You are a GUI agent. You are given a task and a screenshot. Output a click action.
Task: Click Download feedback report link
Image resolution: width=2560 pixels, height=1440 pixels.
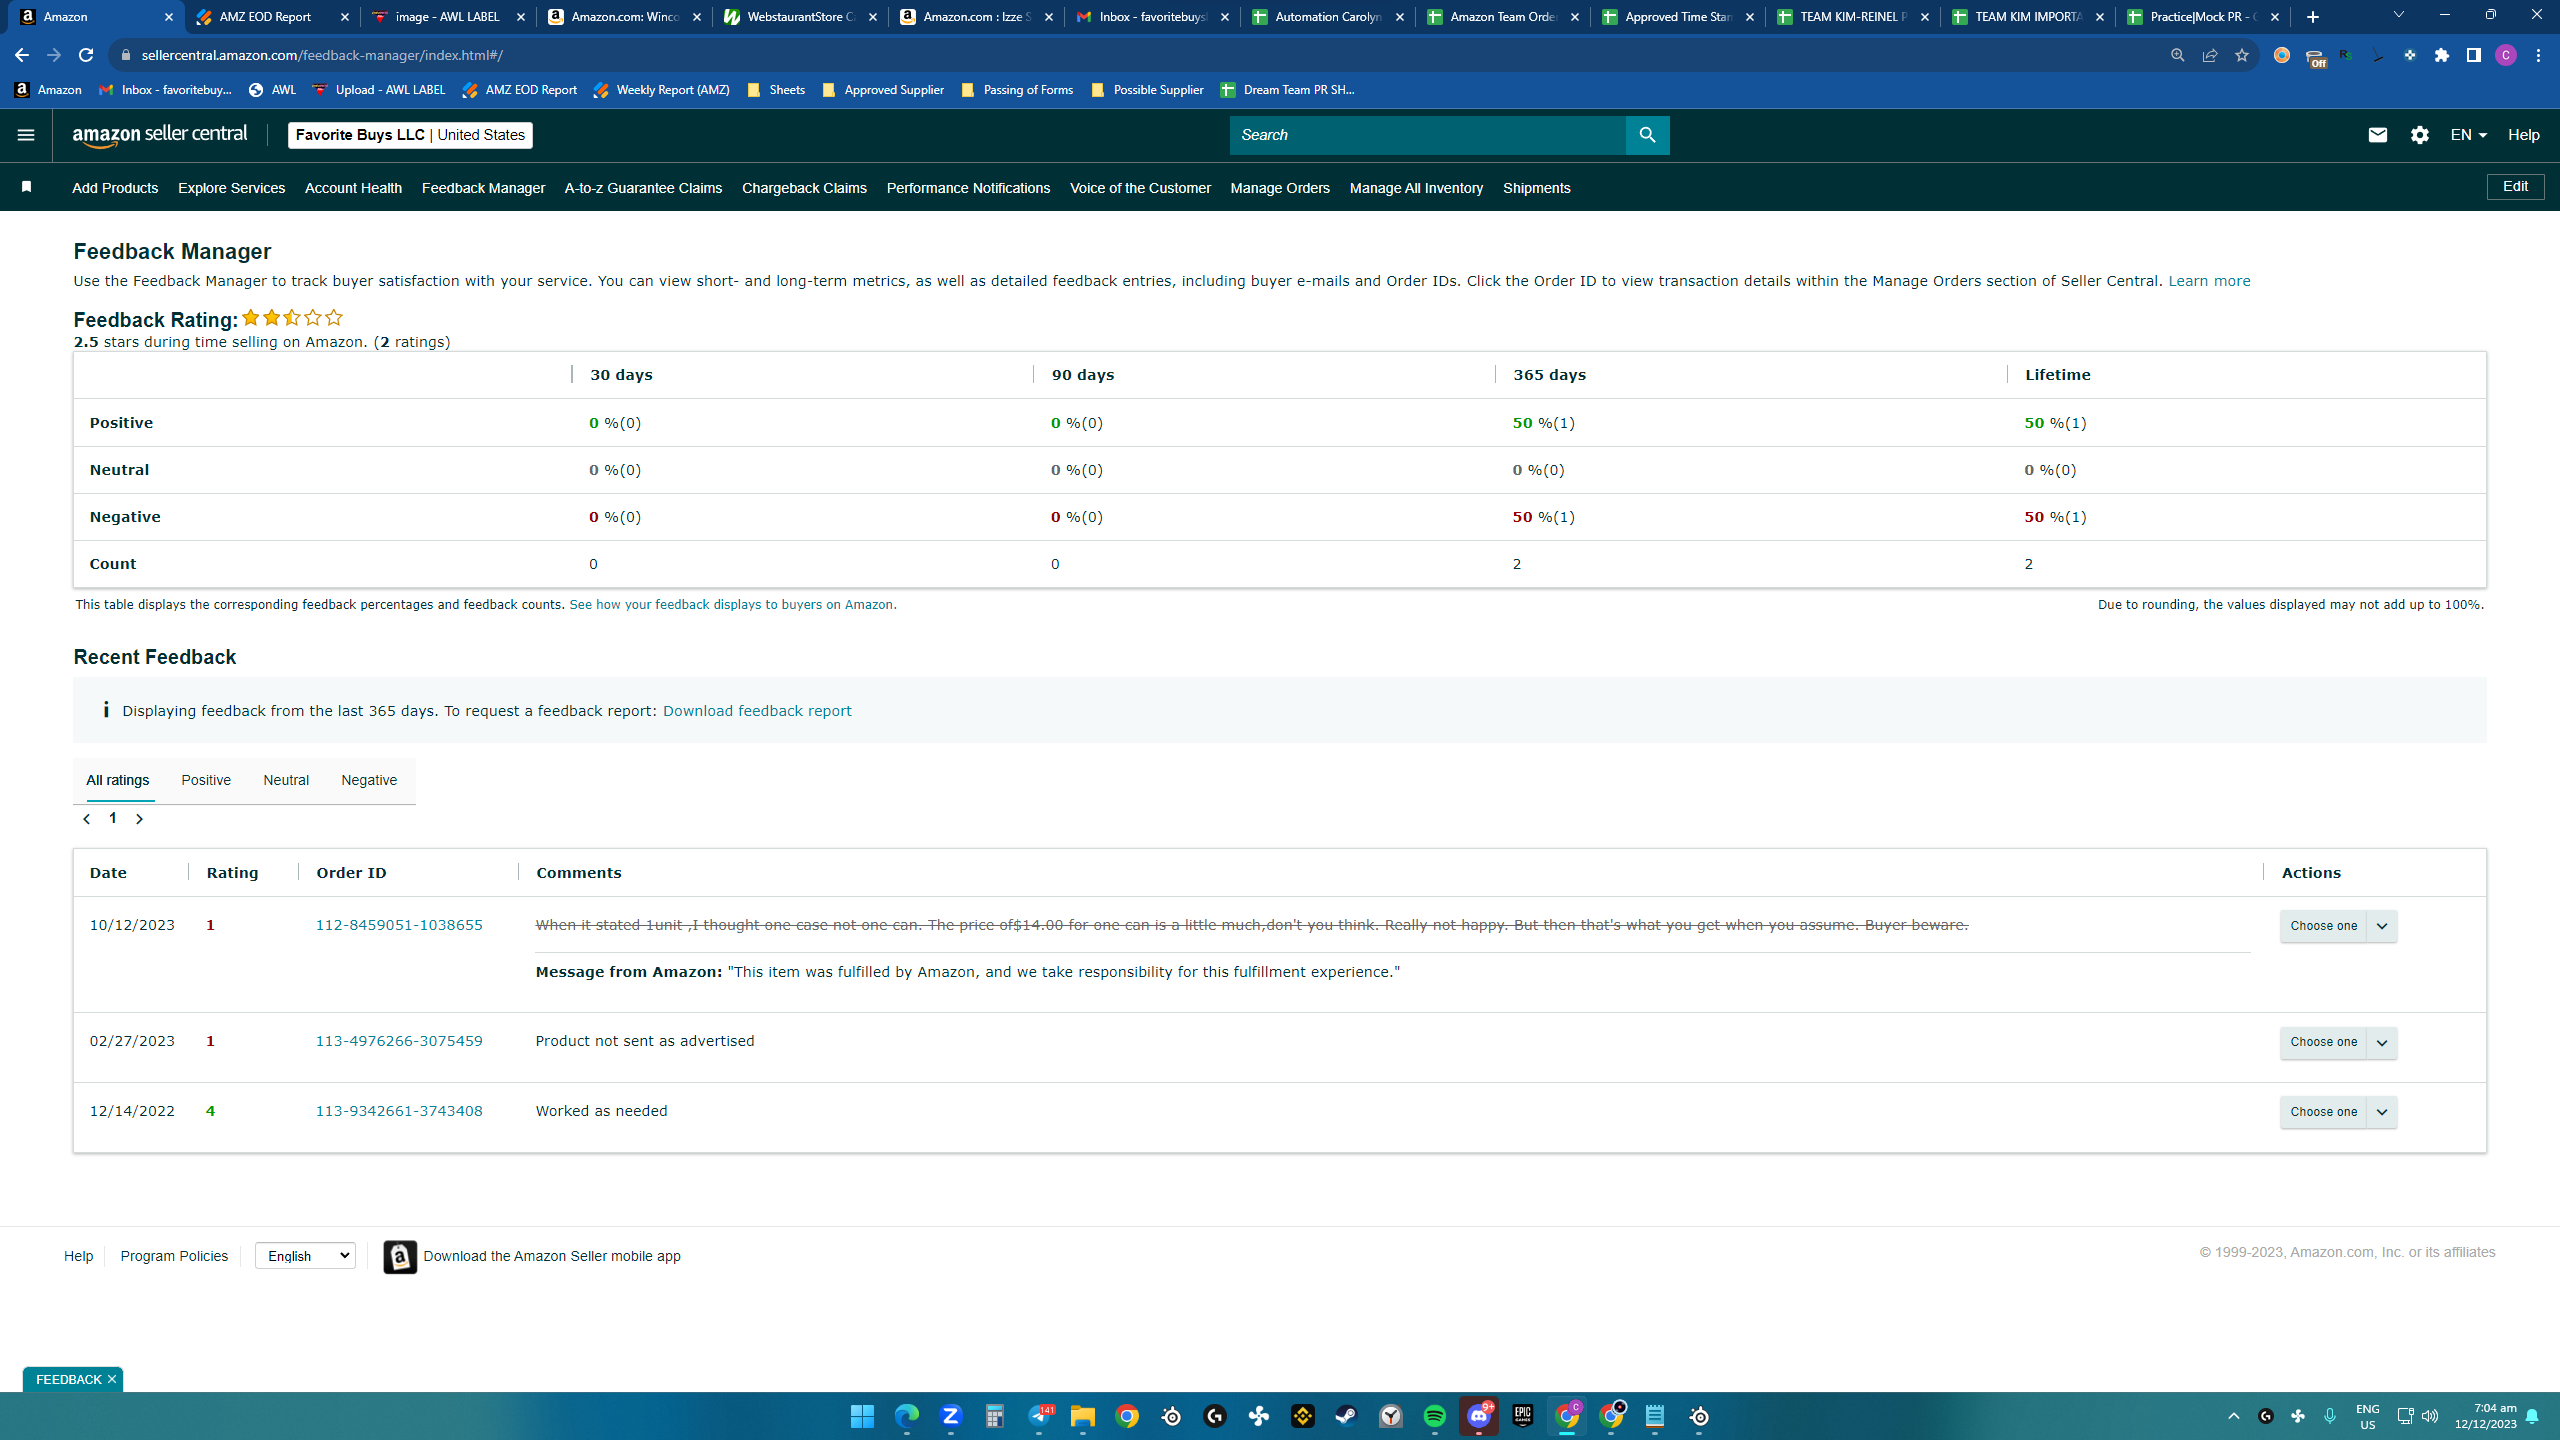click(x=757, y=711)
